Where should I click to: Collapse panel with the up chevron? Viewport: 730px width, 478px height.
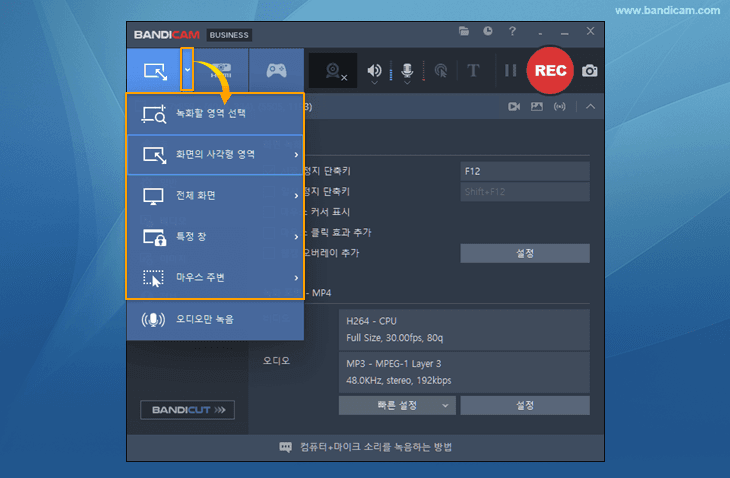[590, 107]
